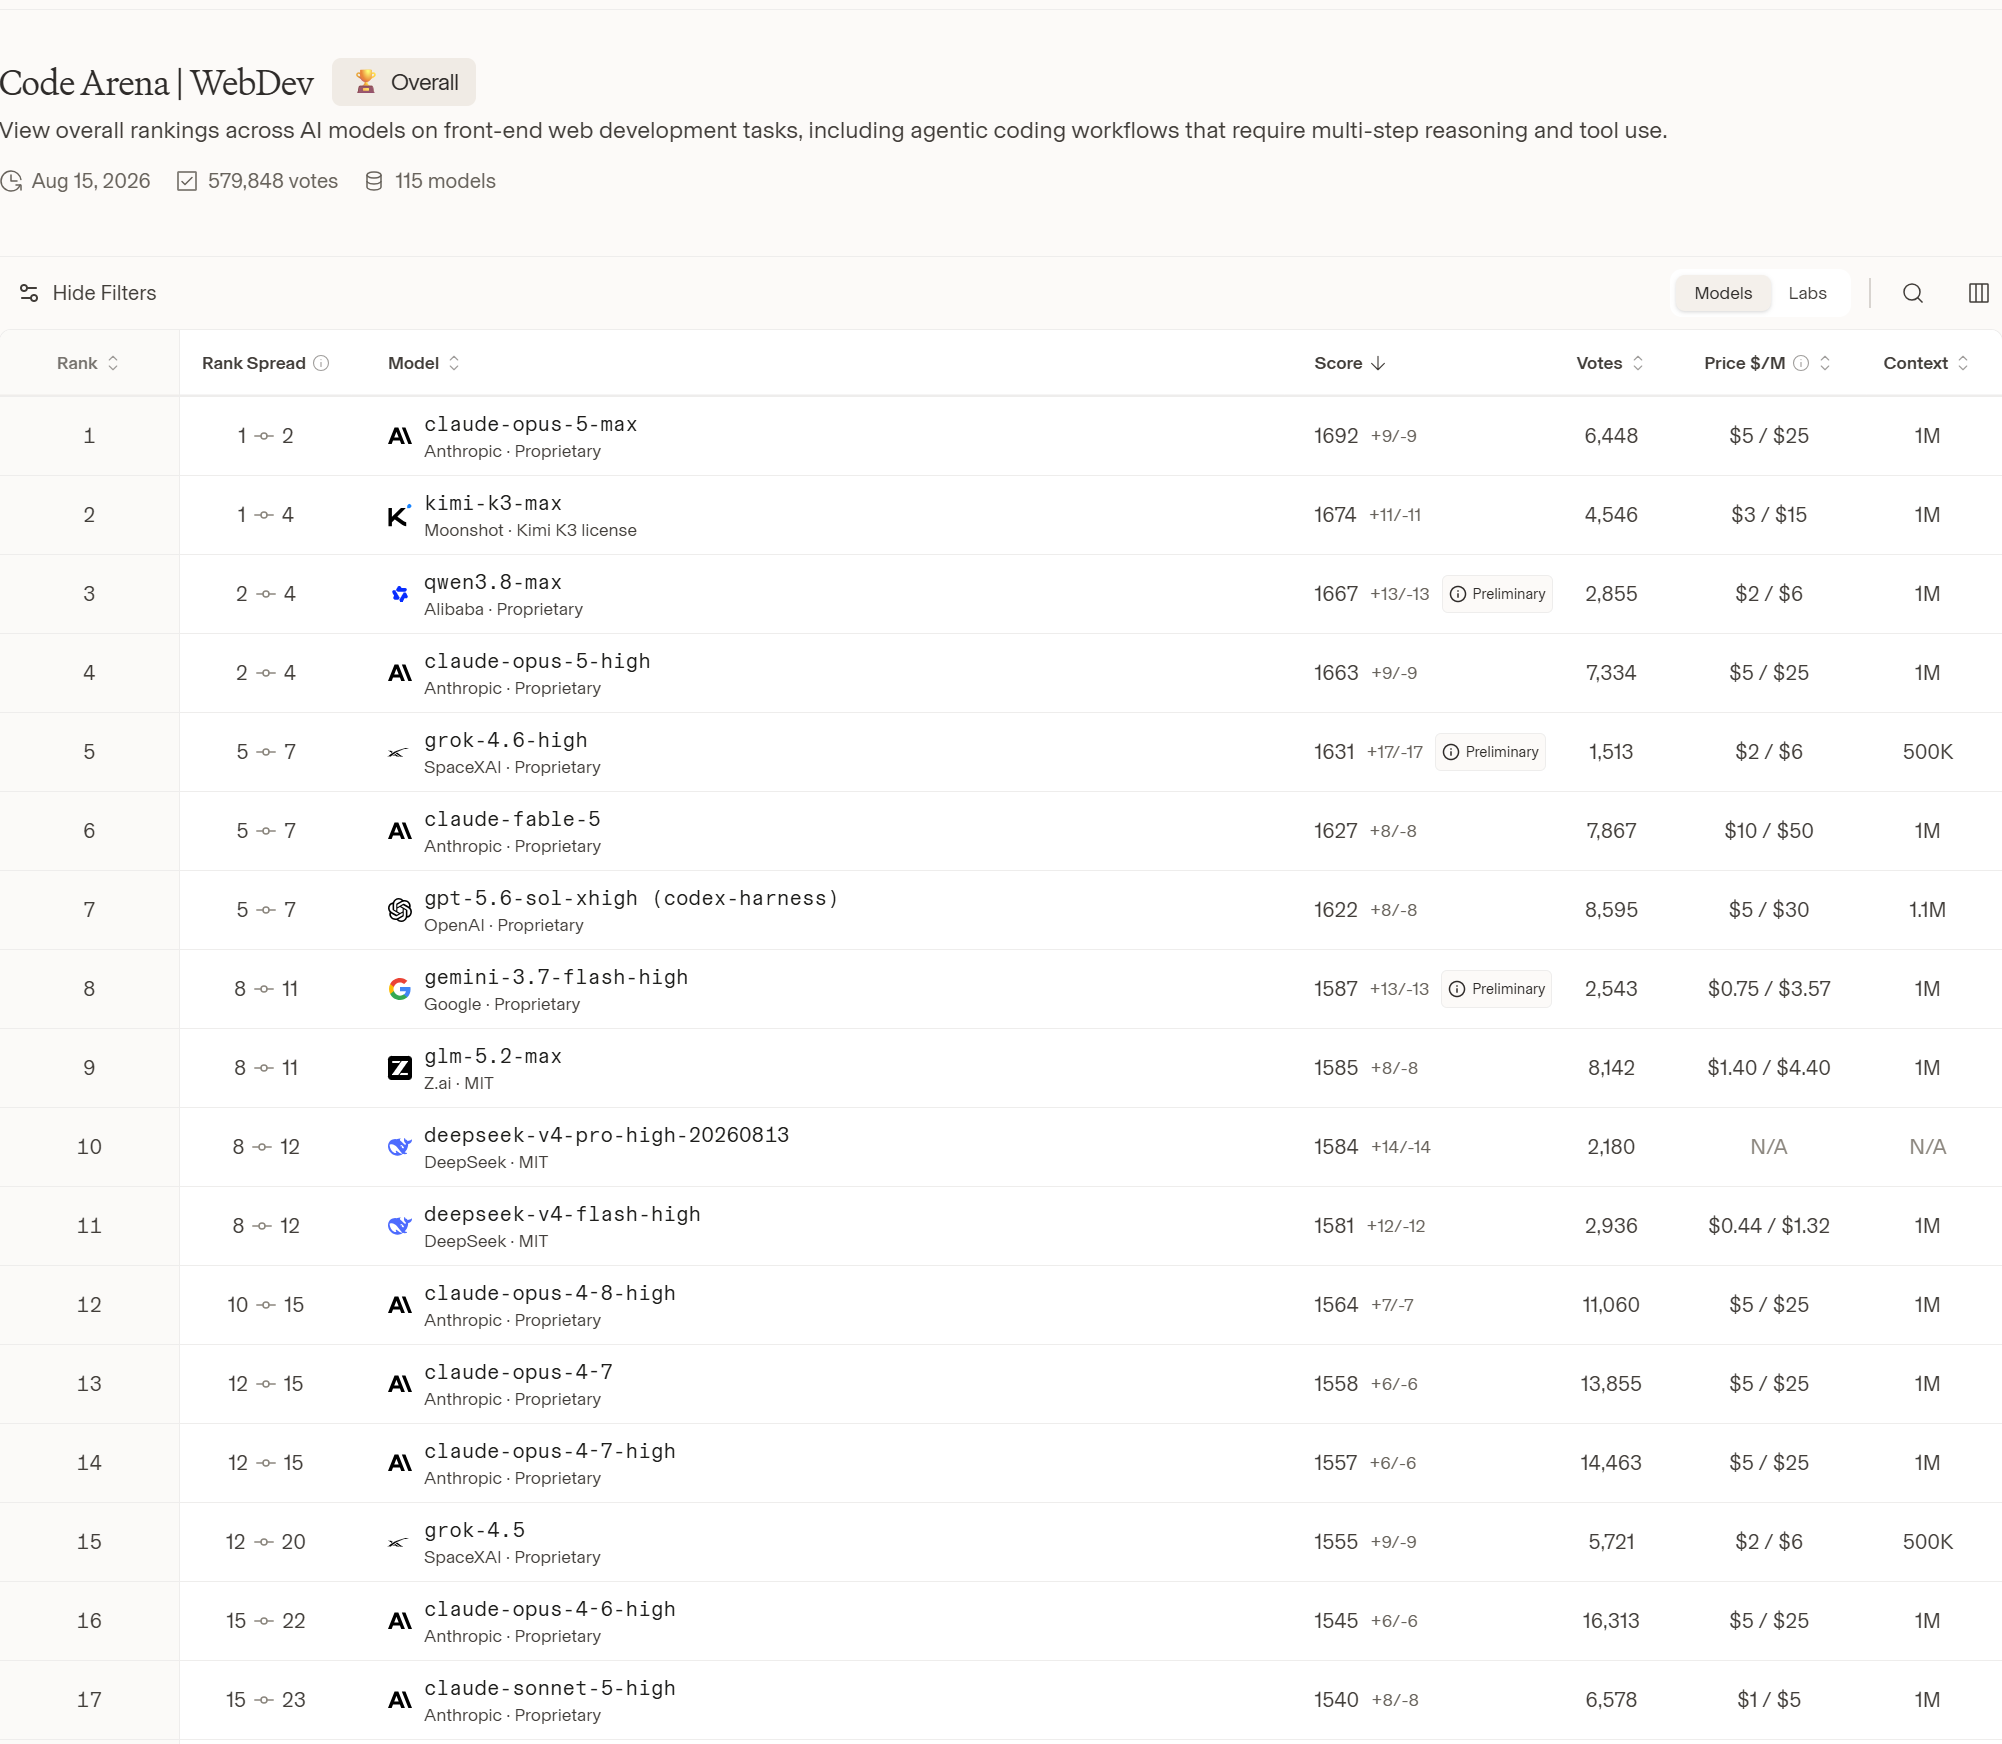
Task: Click the 14,463 votes cell
Action: 1611,1463
